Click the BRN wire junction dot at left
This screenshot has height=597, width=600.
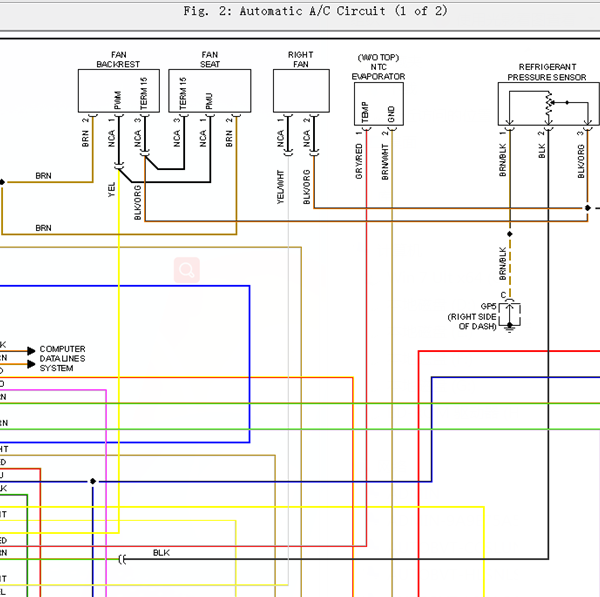[2, 182]
